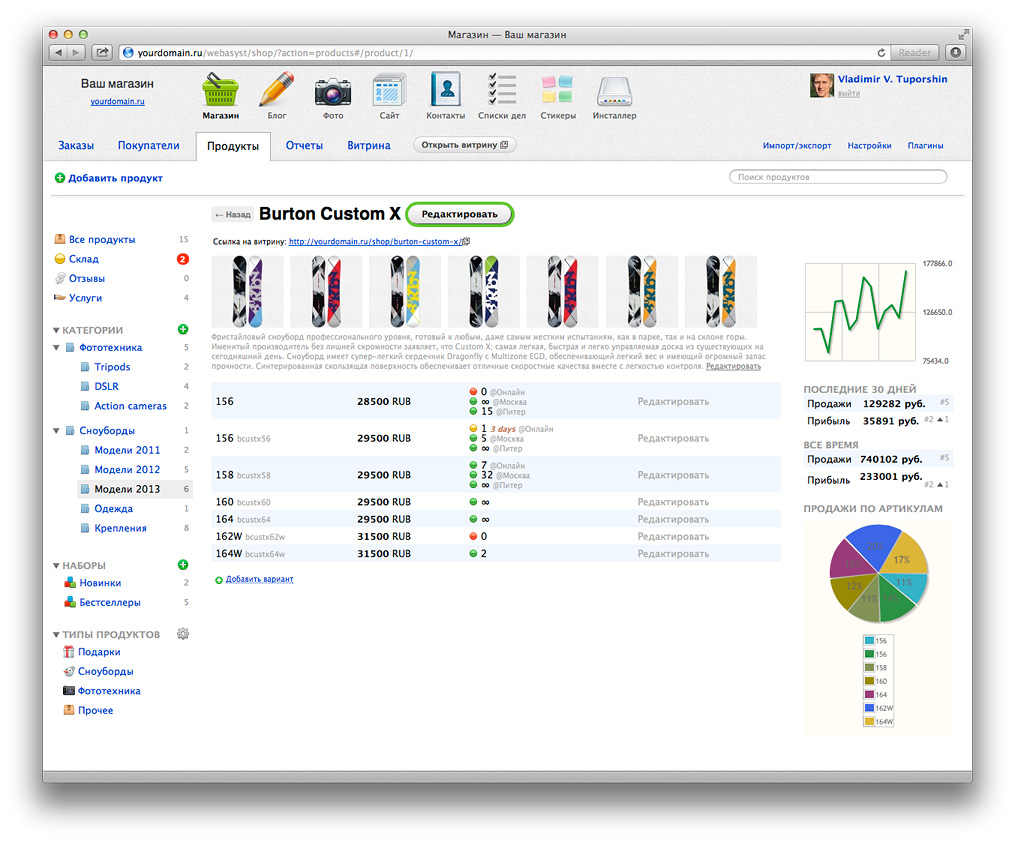This screenshot has width=1015, height=842.
Task: Open Safari downloads button
Action: pos(955,52)
